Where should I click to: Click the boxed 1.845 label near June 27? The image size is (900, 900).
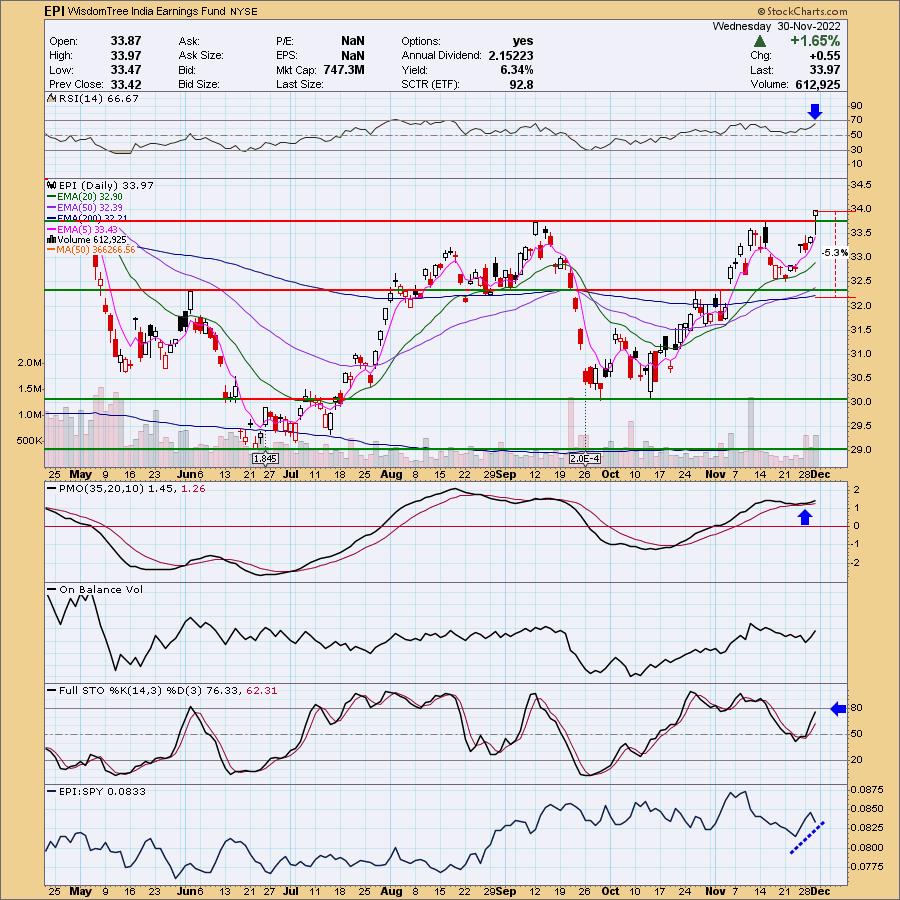[265, 459]
